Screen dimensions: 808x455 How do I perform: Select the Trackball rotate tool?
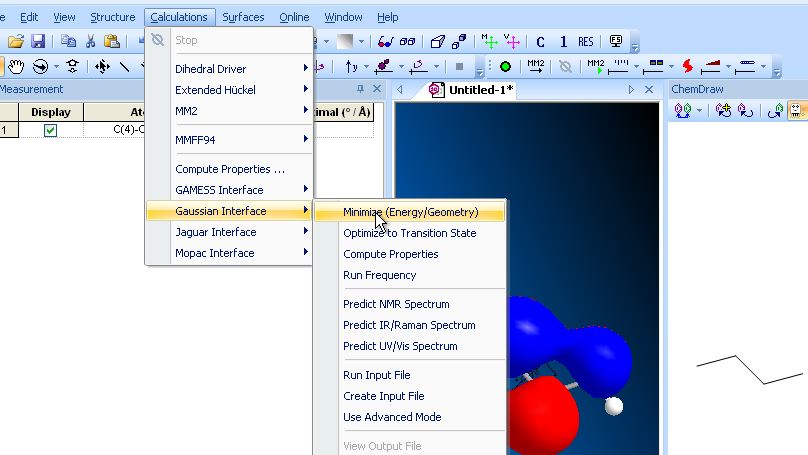point(40,66)
